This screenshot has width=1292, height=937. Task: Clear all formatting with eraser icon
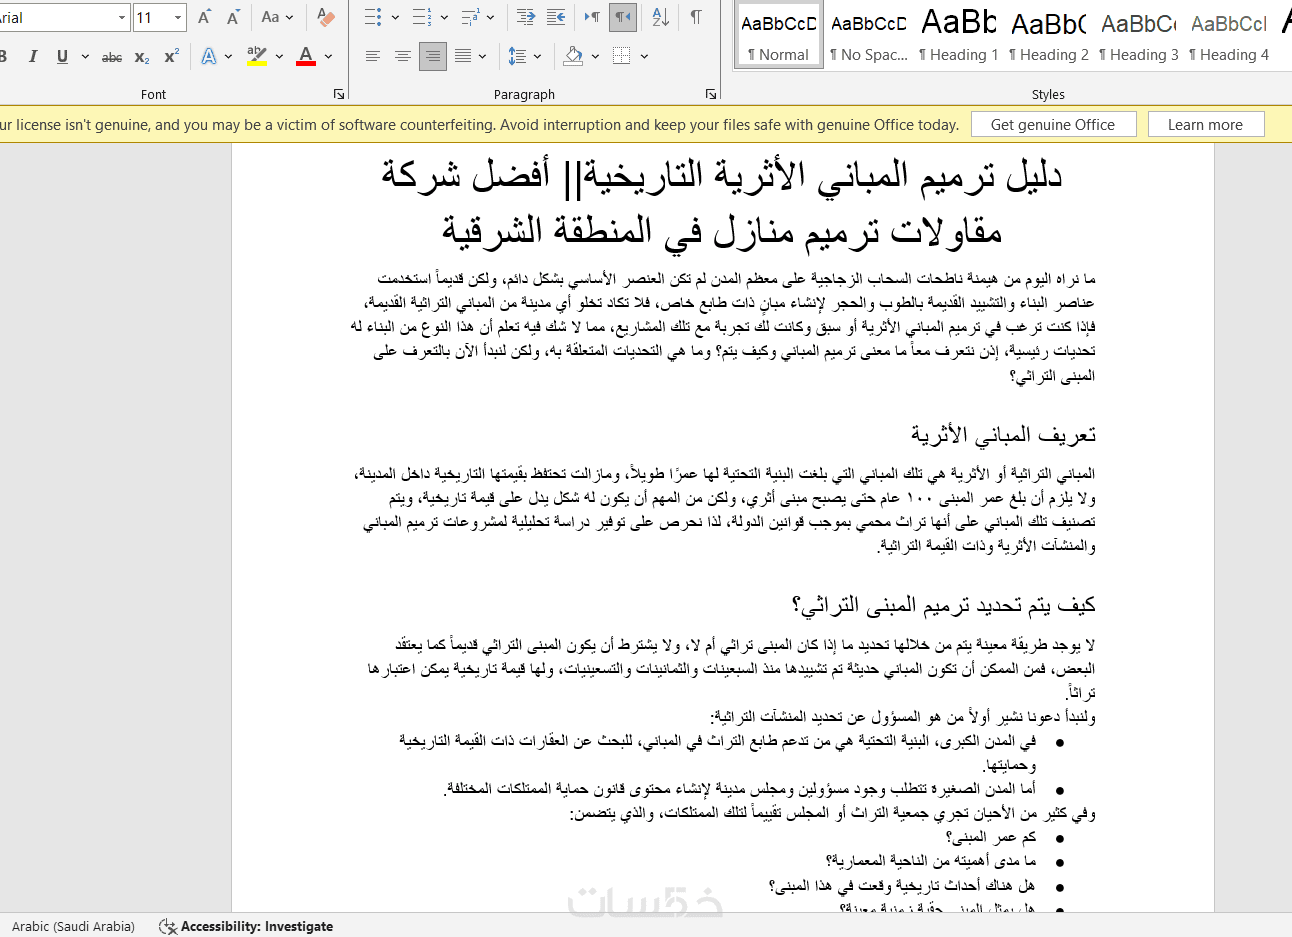[x=326, y=17]
